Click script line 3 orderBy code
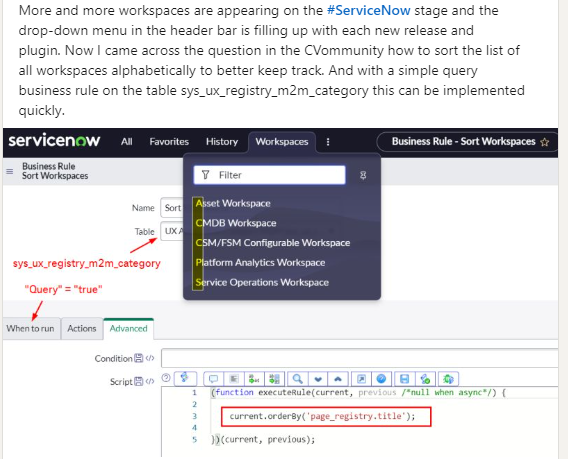The height and width of the screenshot is (459, 568). click(322, 416)
